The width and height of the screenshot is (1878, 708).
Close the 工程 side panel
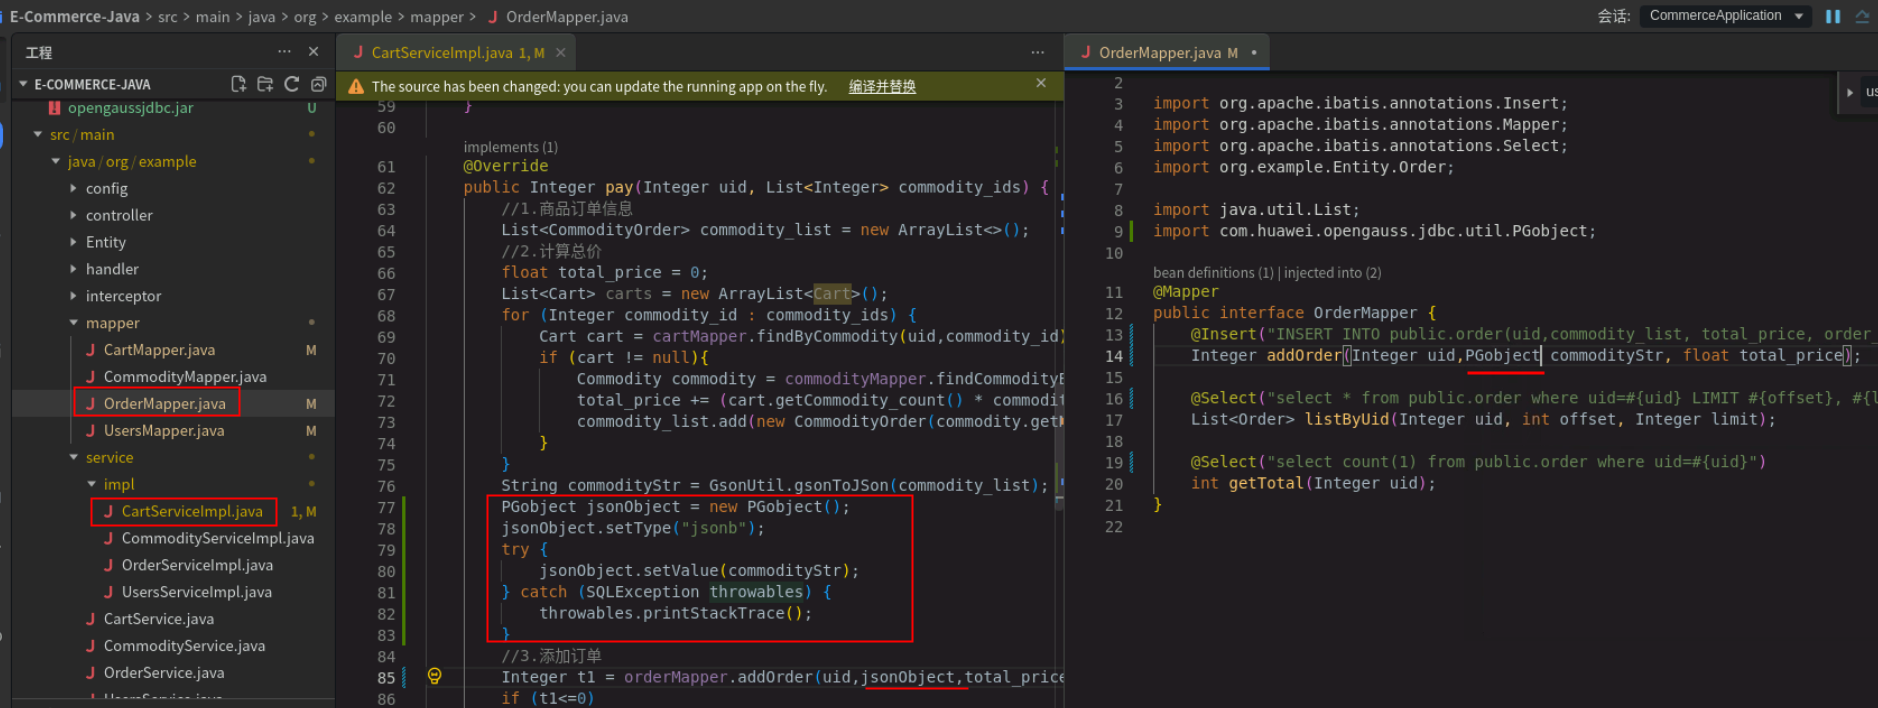[314, 51]
